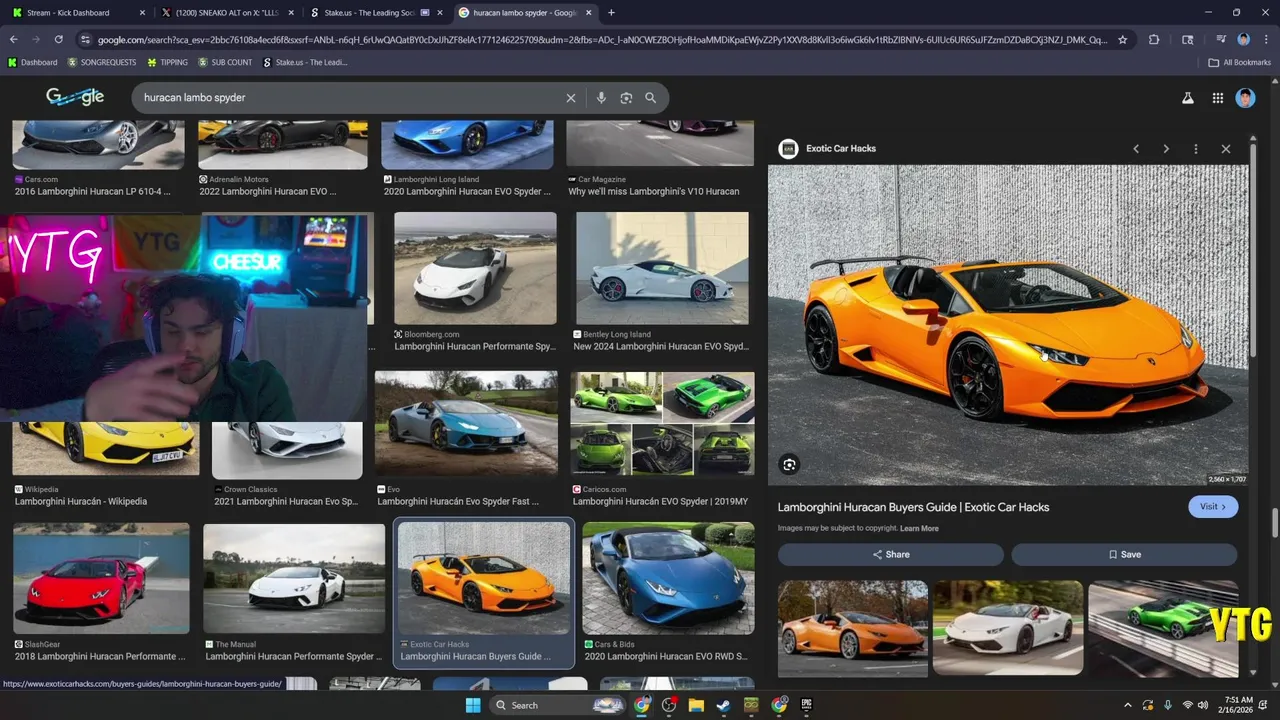This screenshot has width=1280, height=720.
Task: Open the Google apps grid icon
Action: click(x=1217, y=98)
